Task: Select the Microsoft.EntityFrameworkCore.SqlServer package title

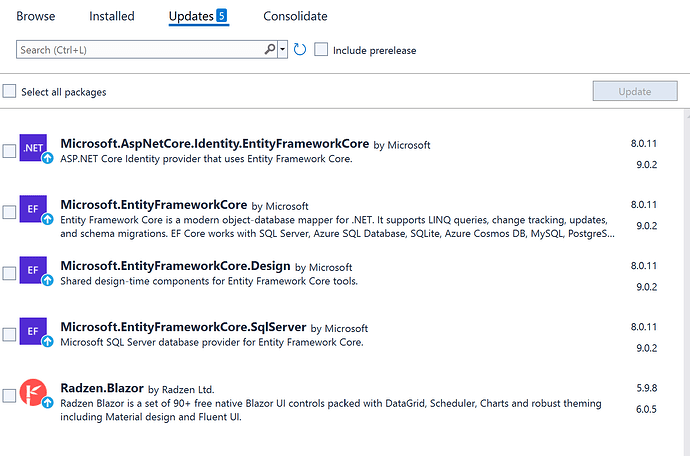Action: (183, 327)
